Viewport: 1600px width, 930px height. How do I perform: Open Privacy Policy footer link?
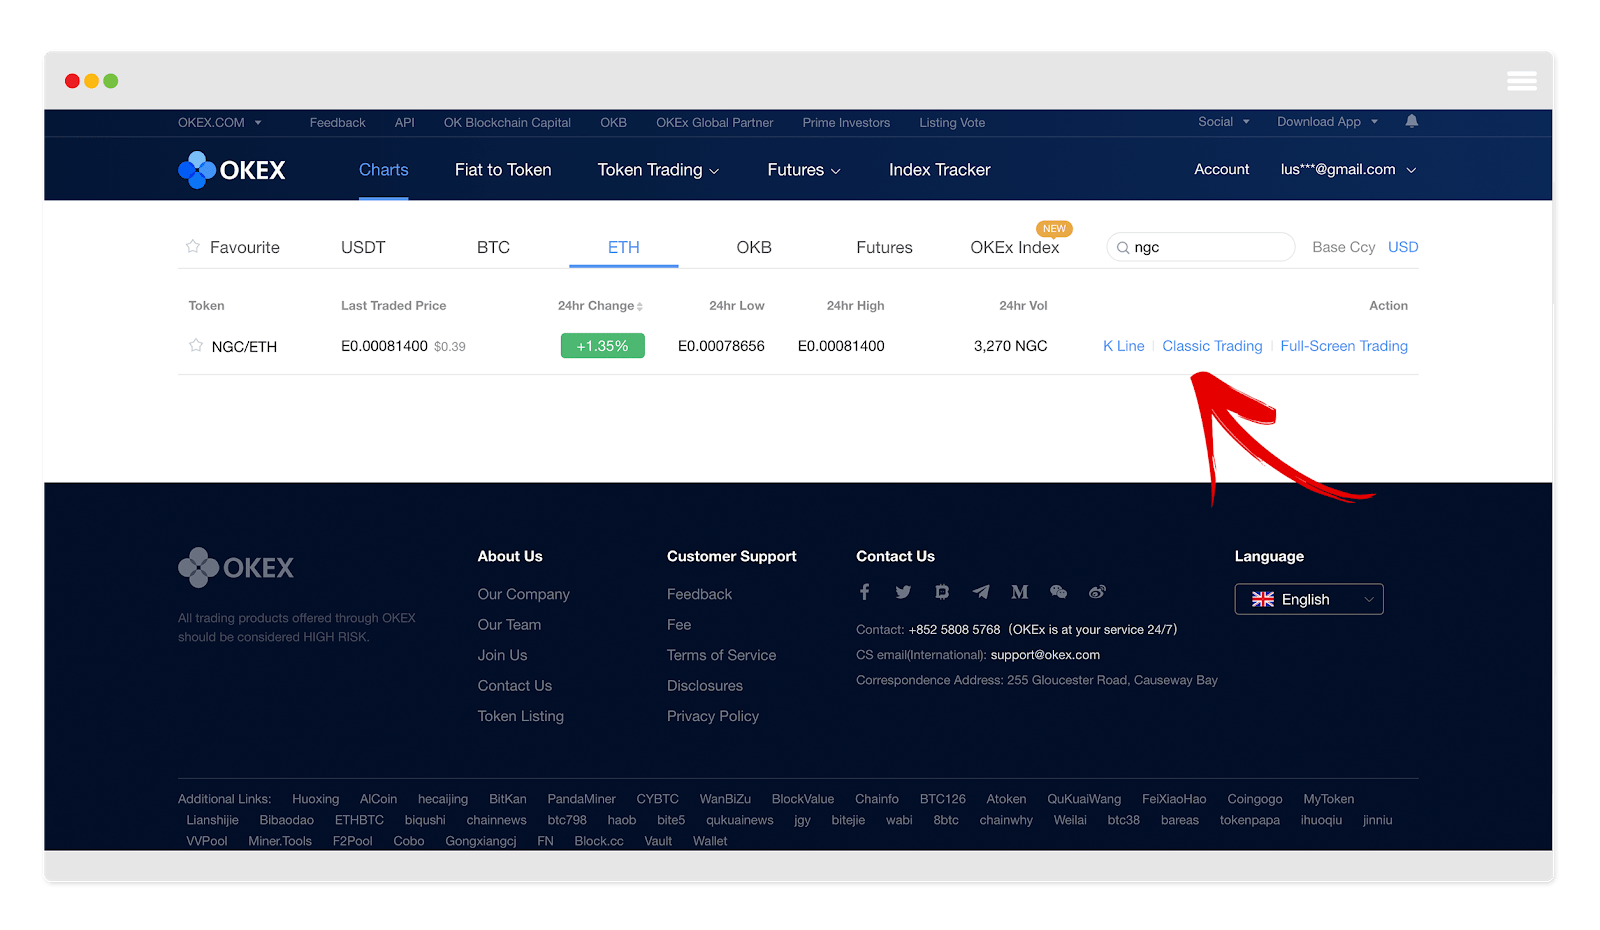click(713, 716)
